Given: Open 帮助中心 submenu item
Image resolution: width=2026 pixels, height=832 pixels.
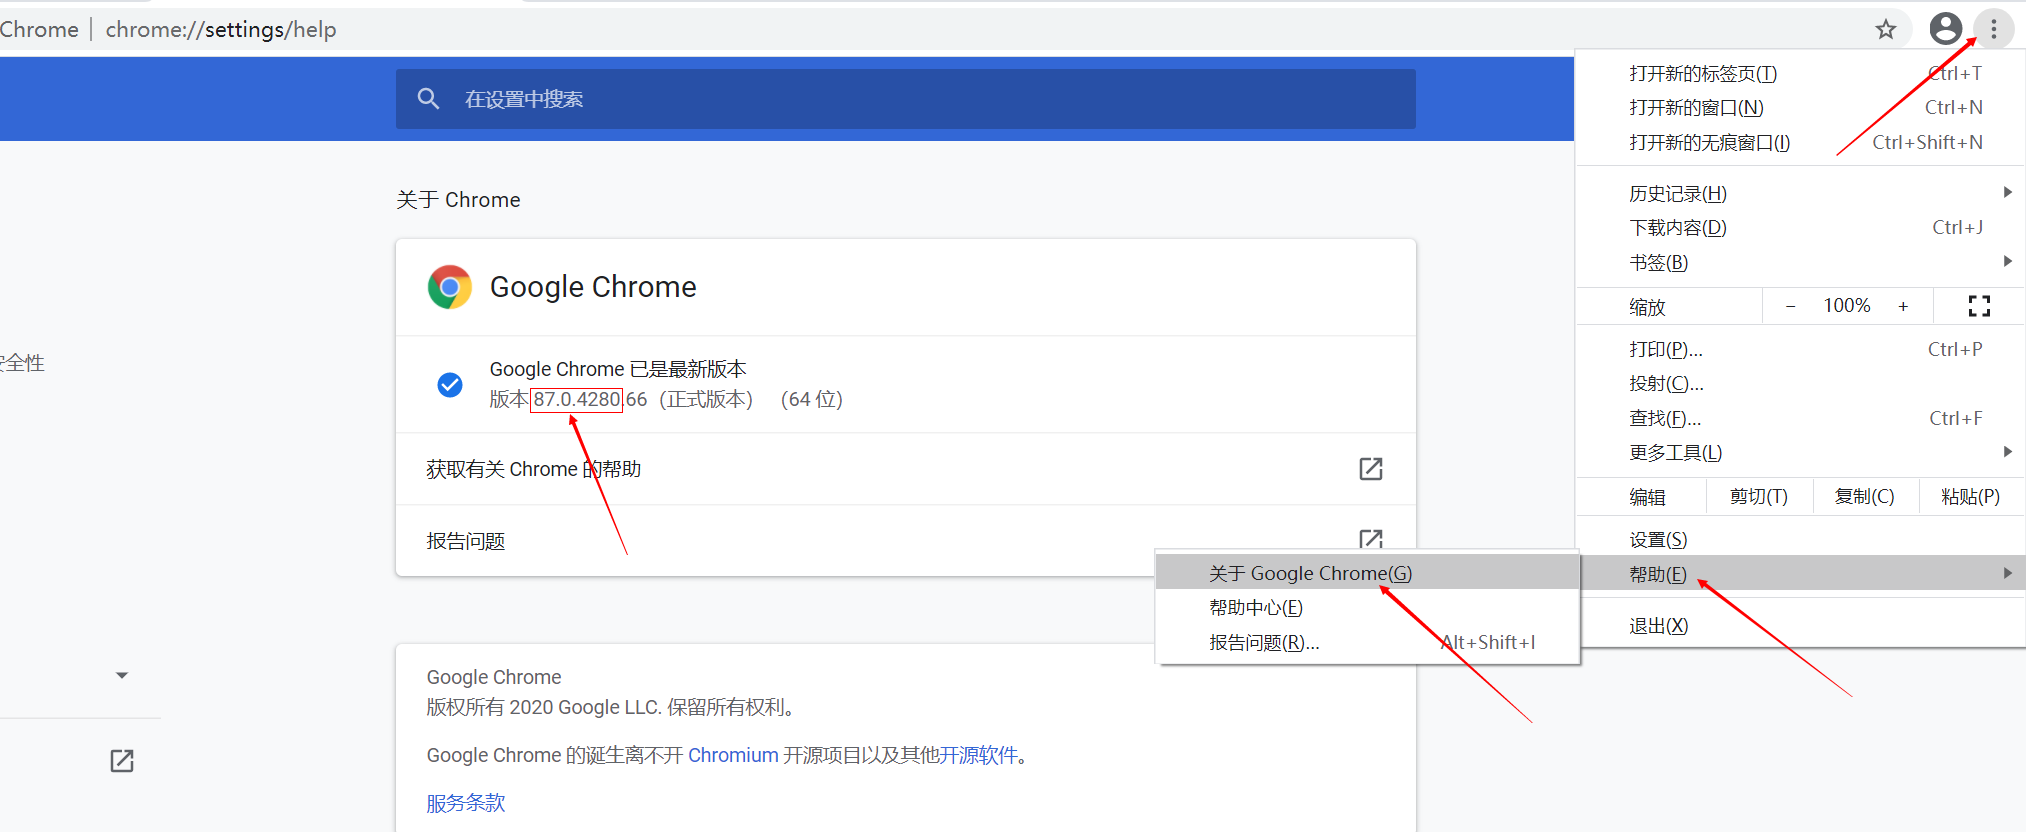Looking at the screenshot, I should (x=1367, y=608).
